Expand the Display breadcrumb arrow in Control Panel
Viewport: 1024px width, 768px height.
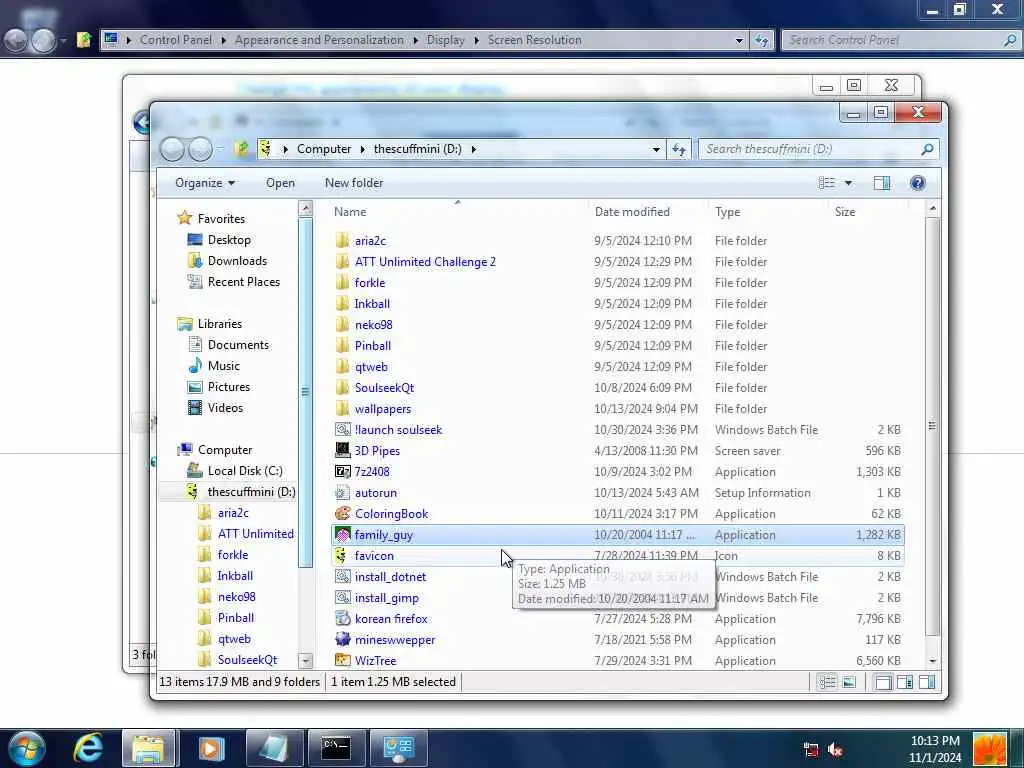click(x=476, y=40)
